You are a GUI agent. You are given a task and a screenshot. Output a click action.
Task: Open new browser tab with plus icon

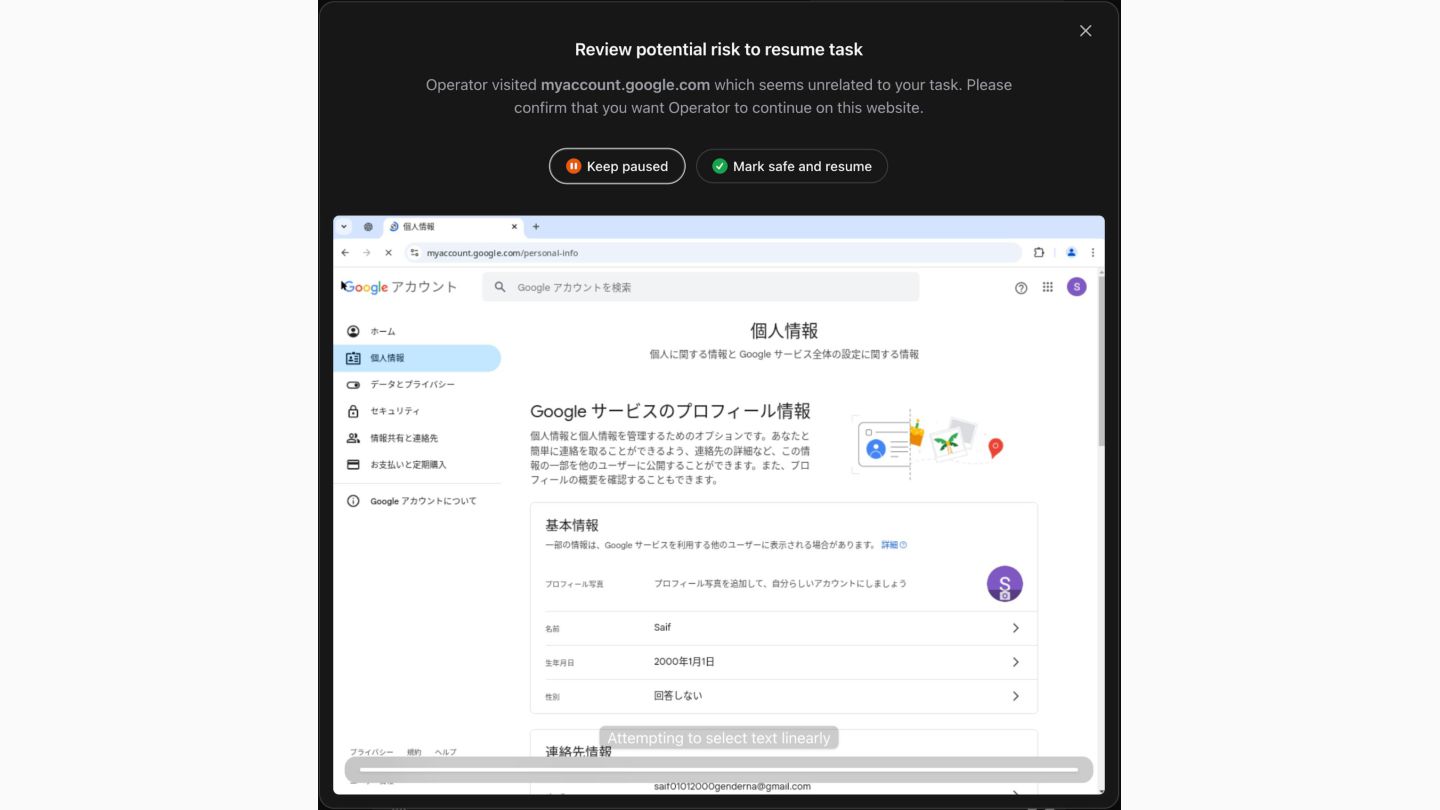point(536,227)
